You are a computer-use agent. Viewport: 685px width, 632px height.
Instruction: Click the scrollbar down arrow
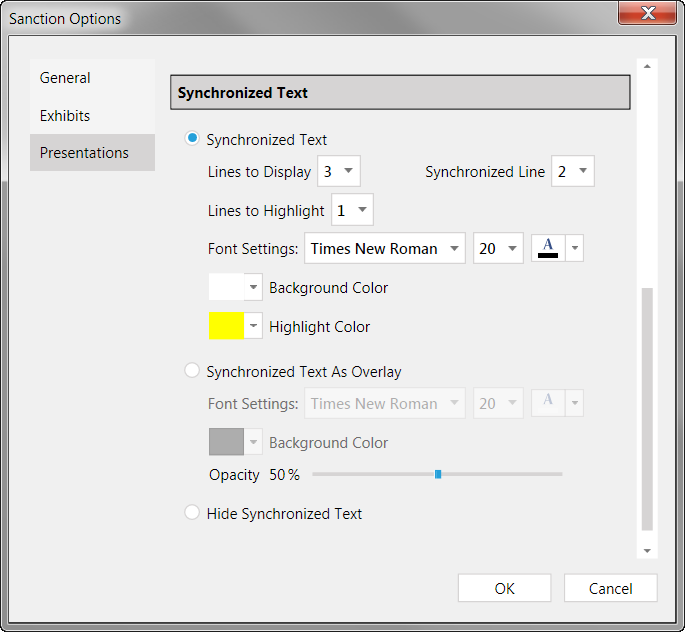click(x=647, y=551)
